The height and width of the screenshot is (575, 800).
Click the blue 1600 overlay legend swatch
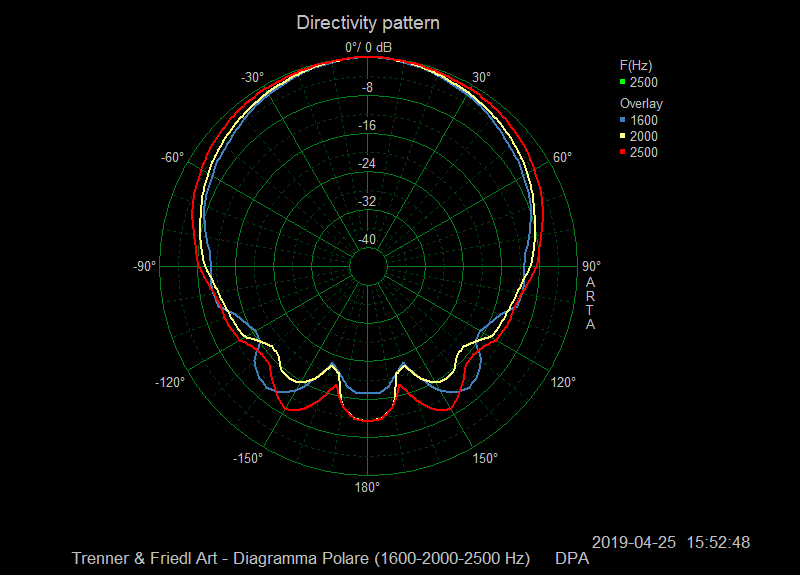pyautogui.click(x=622, y=120)
